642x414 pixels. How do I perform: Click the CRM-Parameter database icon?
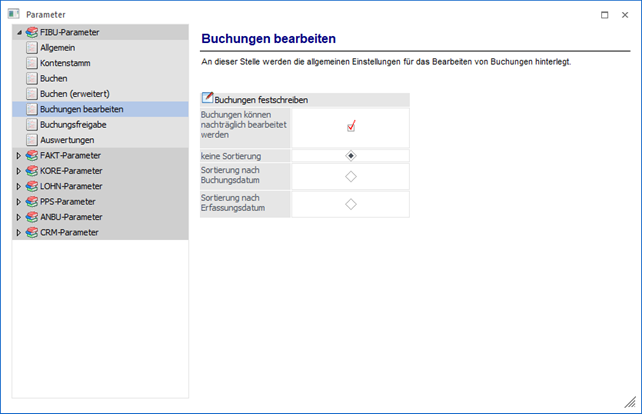[x=32, y=232]
